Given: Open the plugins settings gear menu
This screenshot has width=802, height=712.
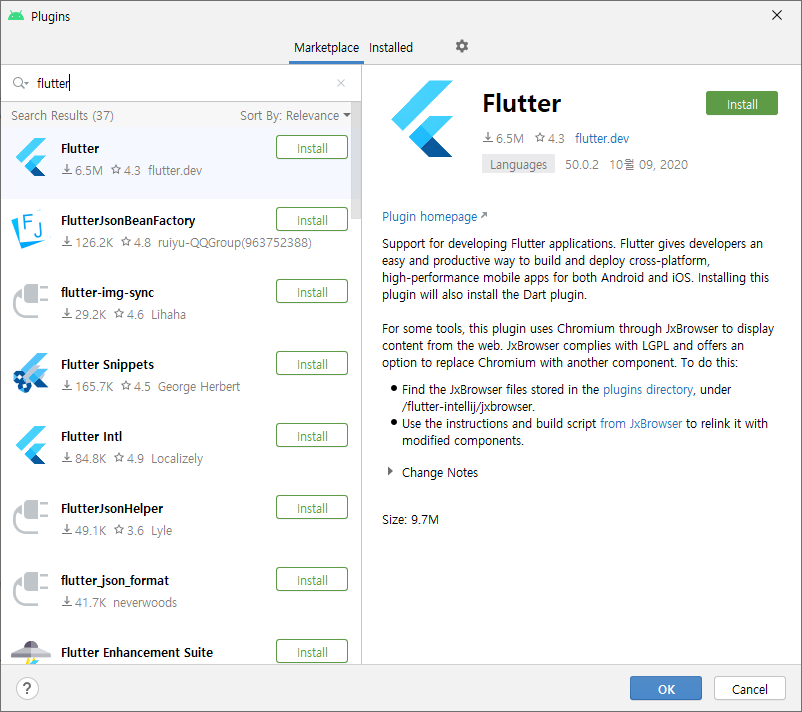Looking at the screenshot, I should (461, 47).
